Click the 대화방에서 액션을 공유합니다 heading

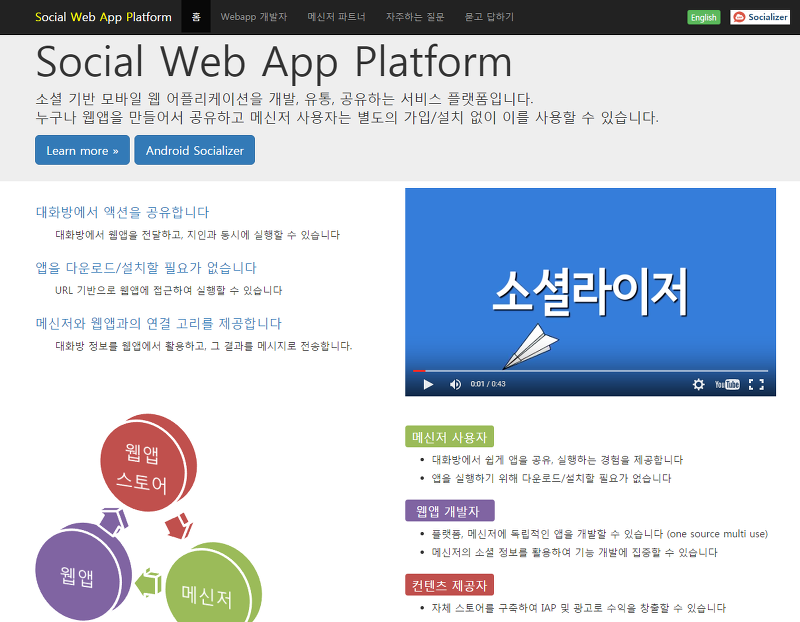pyautogui.click(x=122, y=212)
